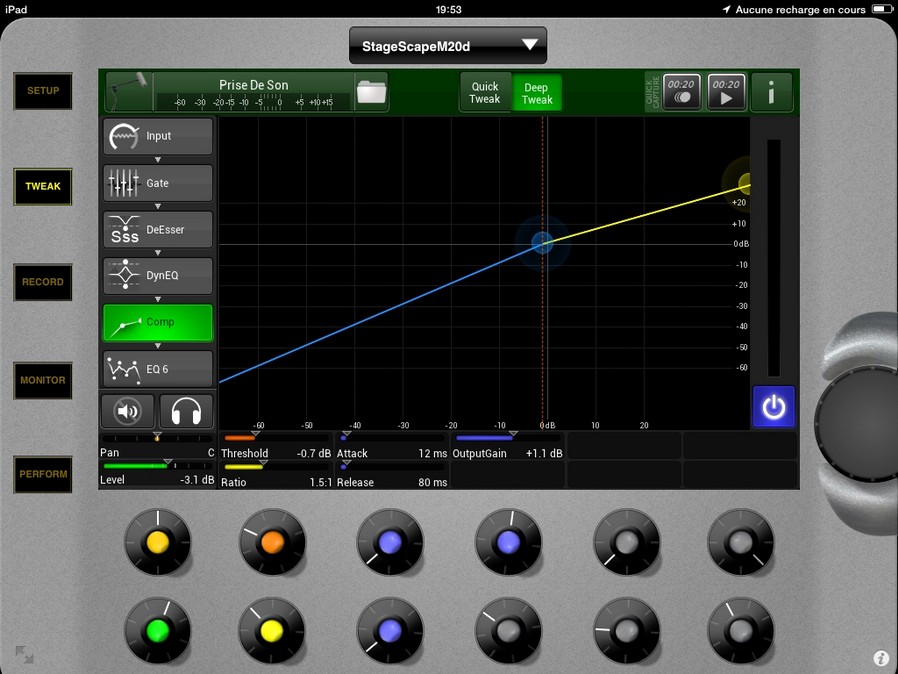Open the StageScapeM20d device dropdown
This screenshot has height=674, width=898.
(448, 45)
